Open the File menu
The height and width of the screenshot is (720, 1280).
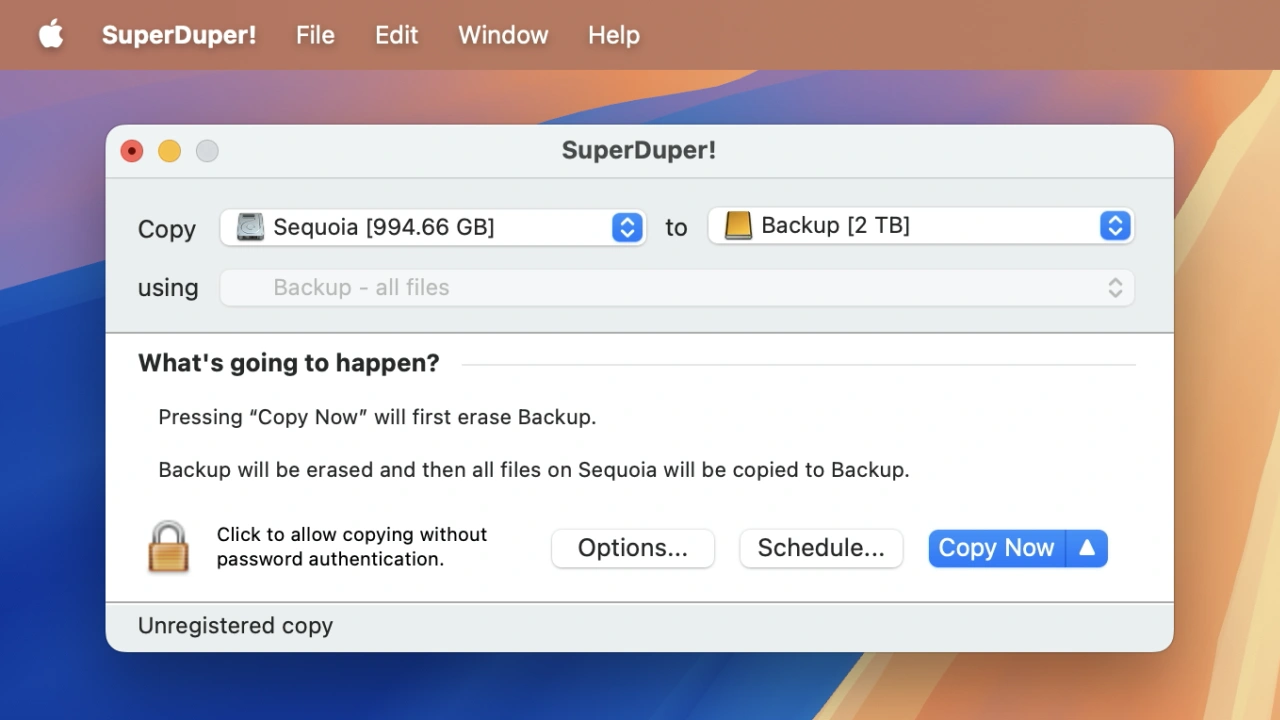coord(315,35)
